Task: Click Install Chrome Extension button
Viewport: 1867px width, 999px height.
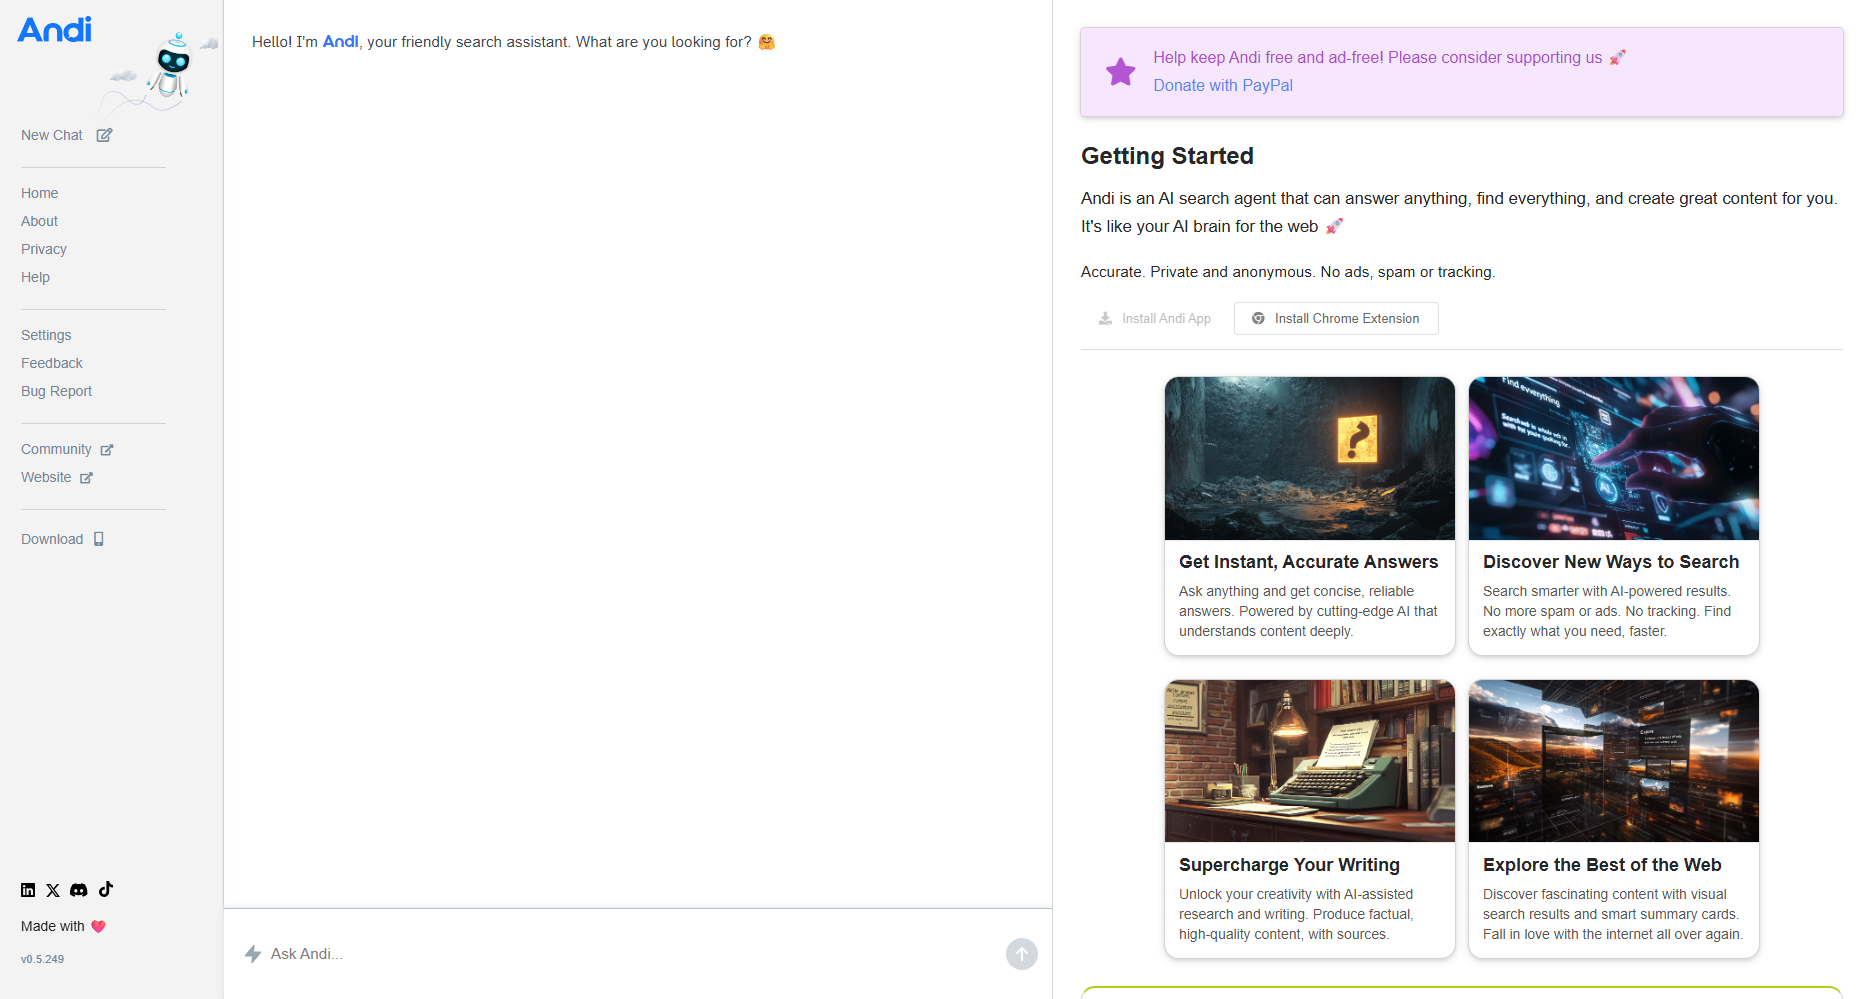Action: 1336,318
